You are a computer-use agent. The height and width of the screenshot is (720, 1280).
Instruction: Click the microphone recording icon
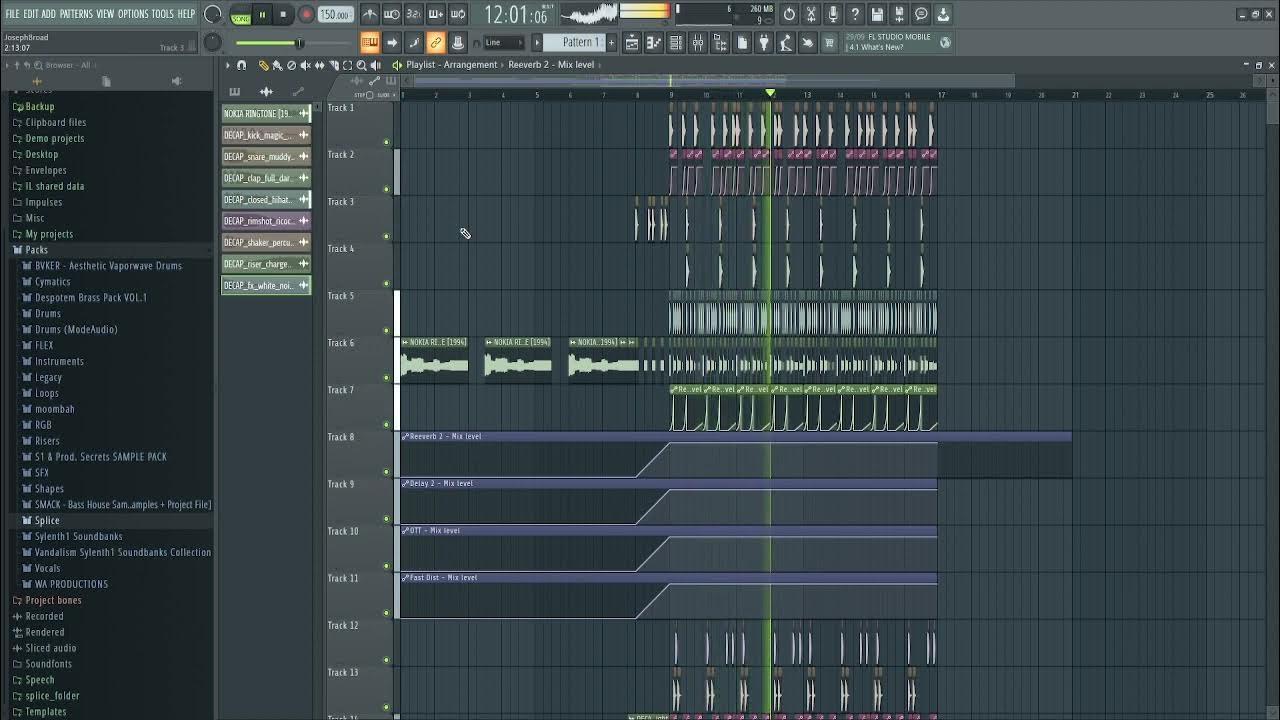pyautogui.click(x=834, y=14)
